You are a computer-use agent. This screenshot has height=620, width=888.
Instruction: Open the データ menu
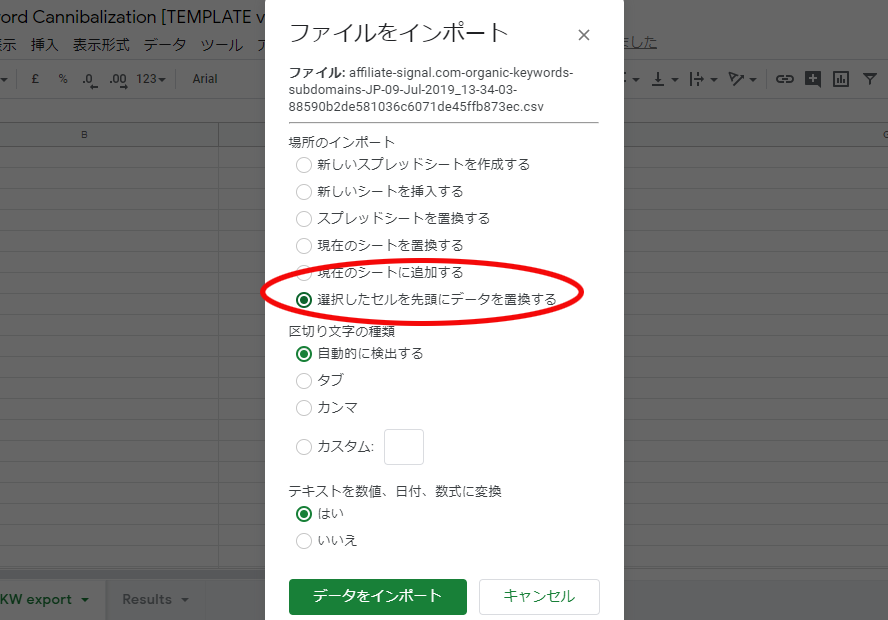[165, 44]
